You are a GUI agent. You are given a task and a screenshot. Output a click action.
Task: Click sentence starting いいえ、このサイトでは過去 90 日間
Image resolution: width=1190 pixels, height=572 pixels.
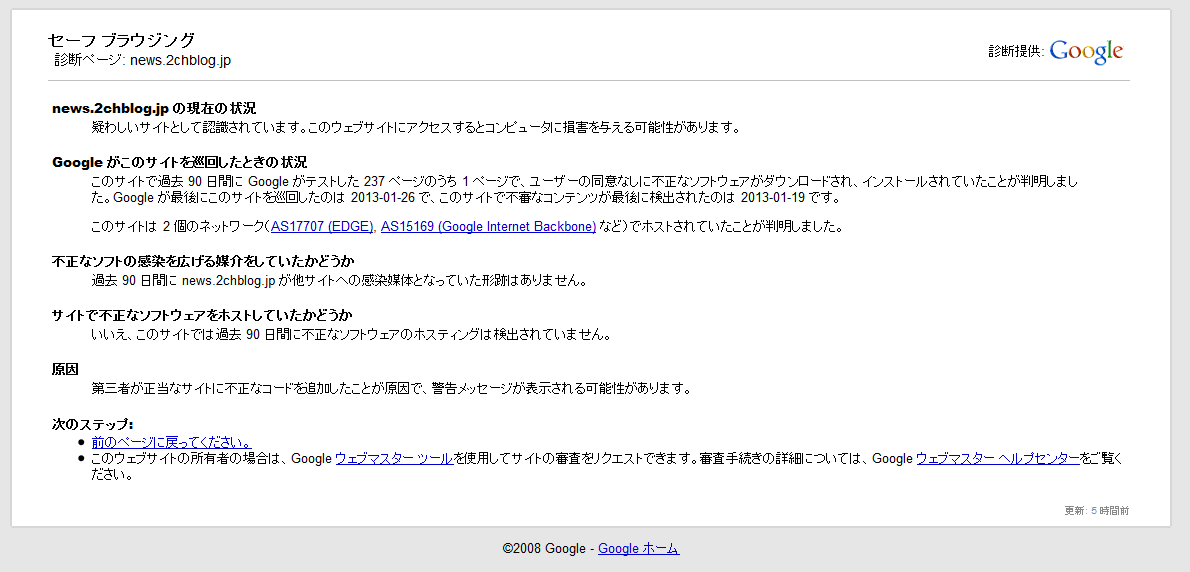(351, 335)
